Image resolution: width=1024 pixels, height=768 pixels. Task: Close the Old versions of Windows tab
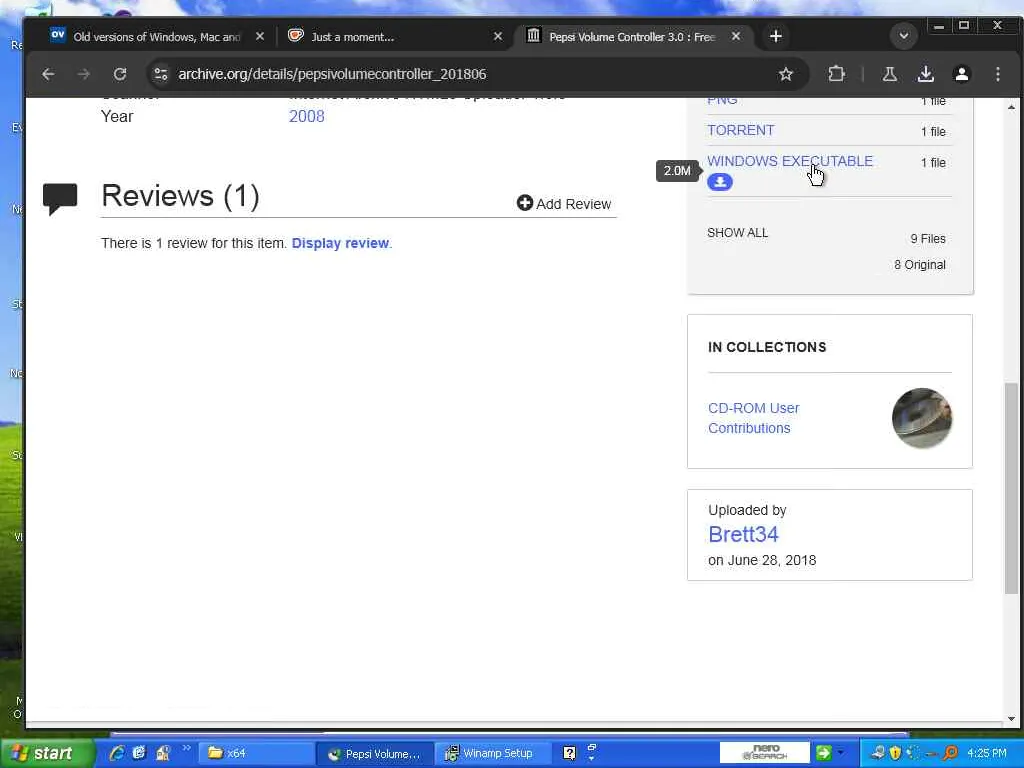(260, 37)
